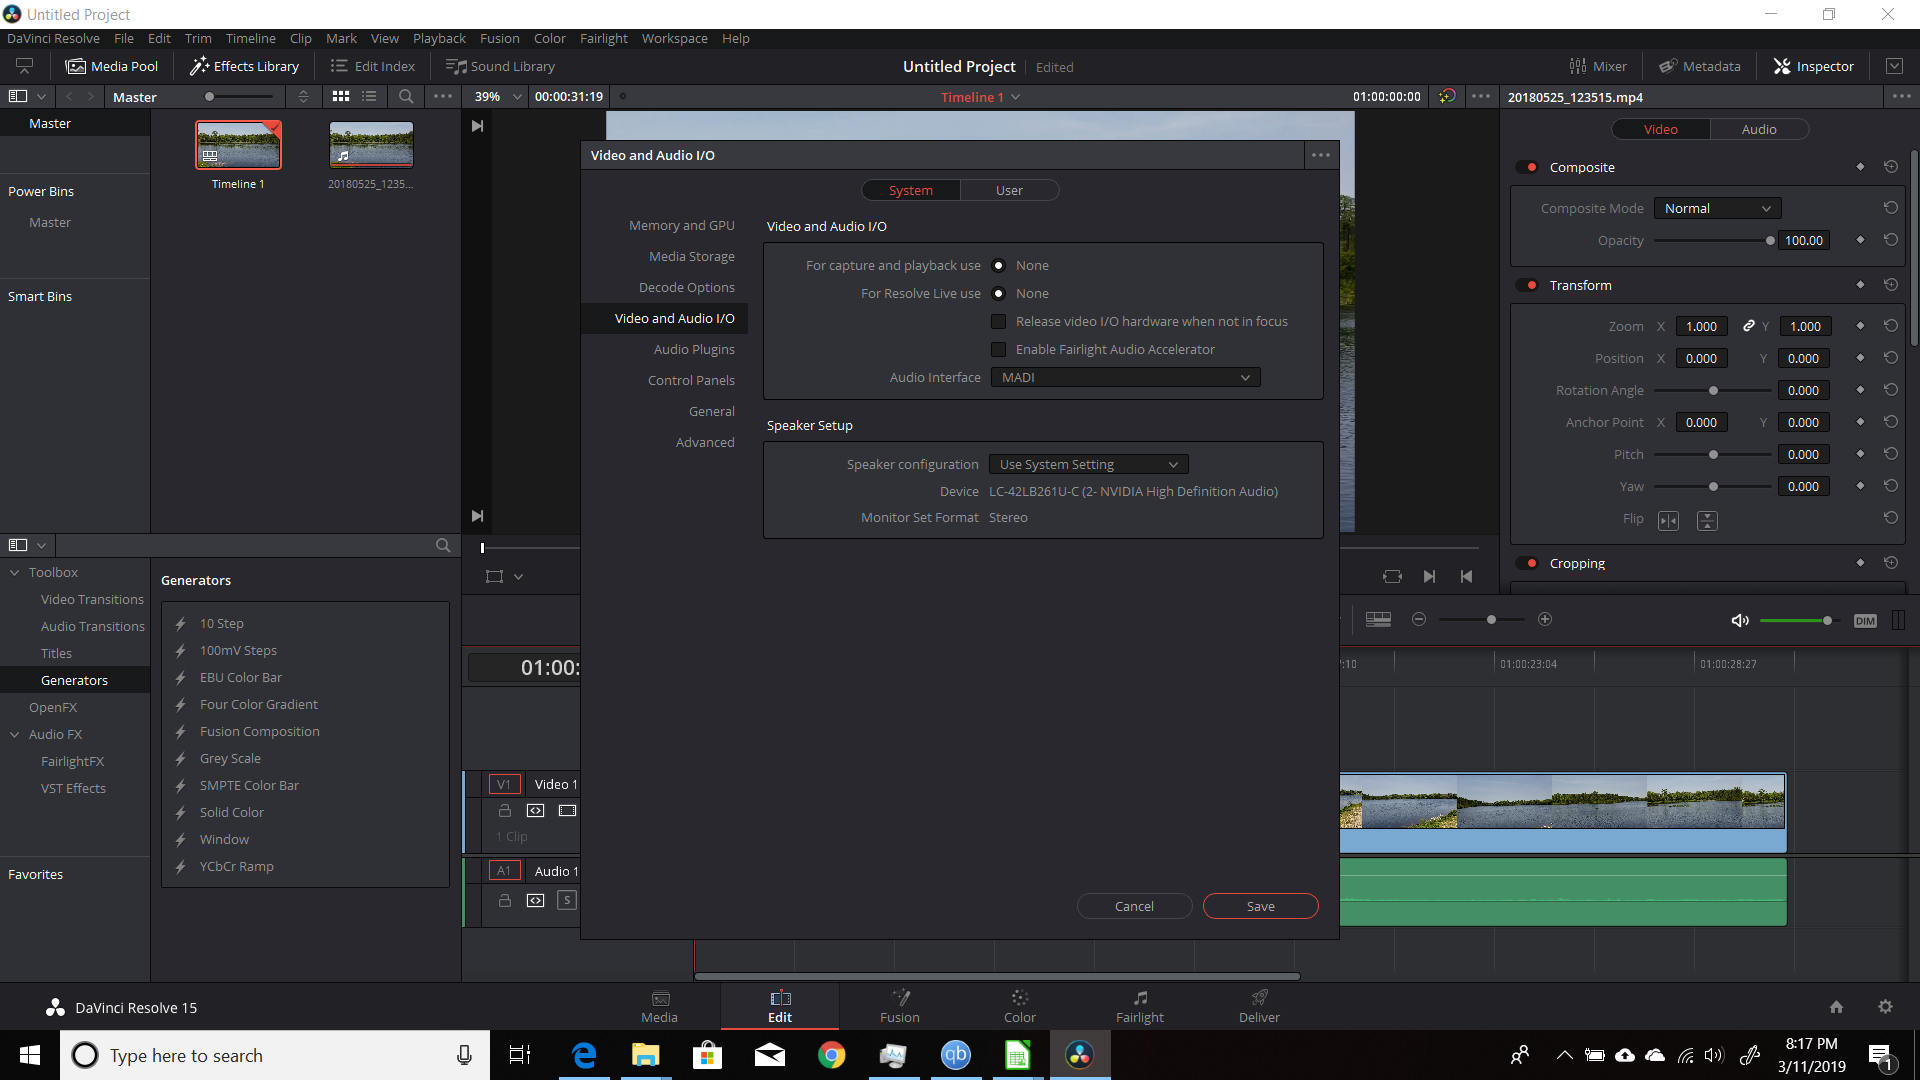Switch media pool to thumbnail view

(x=341, y=97)
